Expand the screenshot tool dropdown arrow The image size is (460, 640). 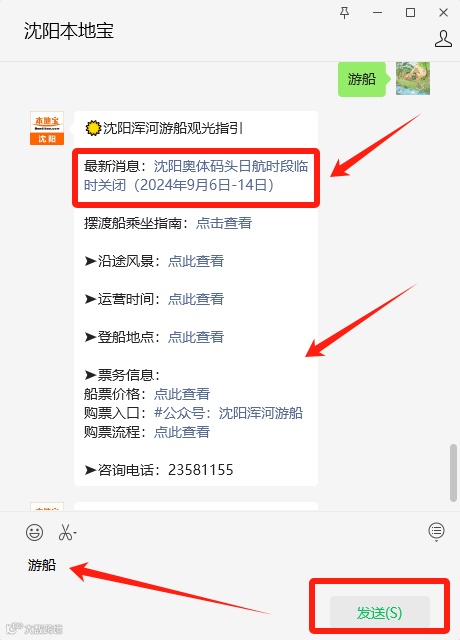(75, 533)
